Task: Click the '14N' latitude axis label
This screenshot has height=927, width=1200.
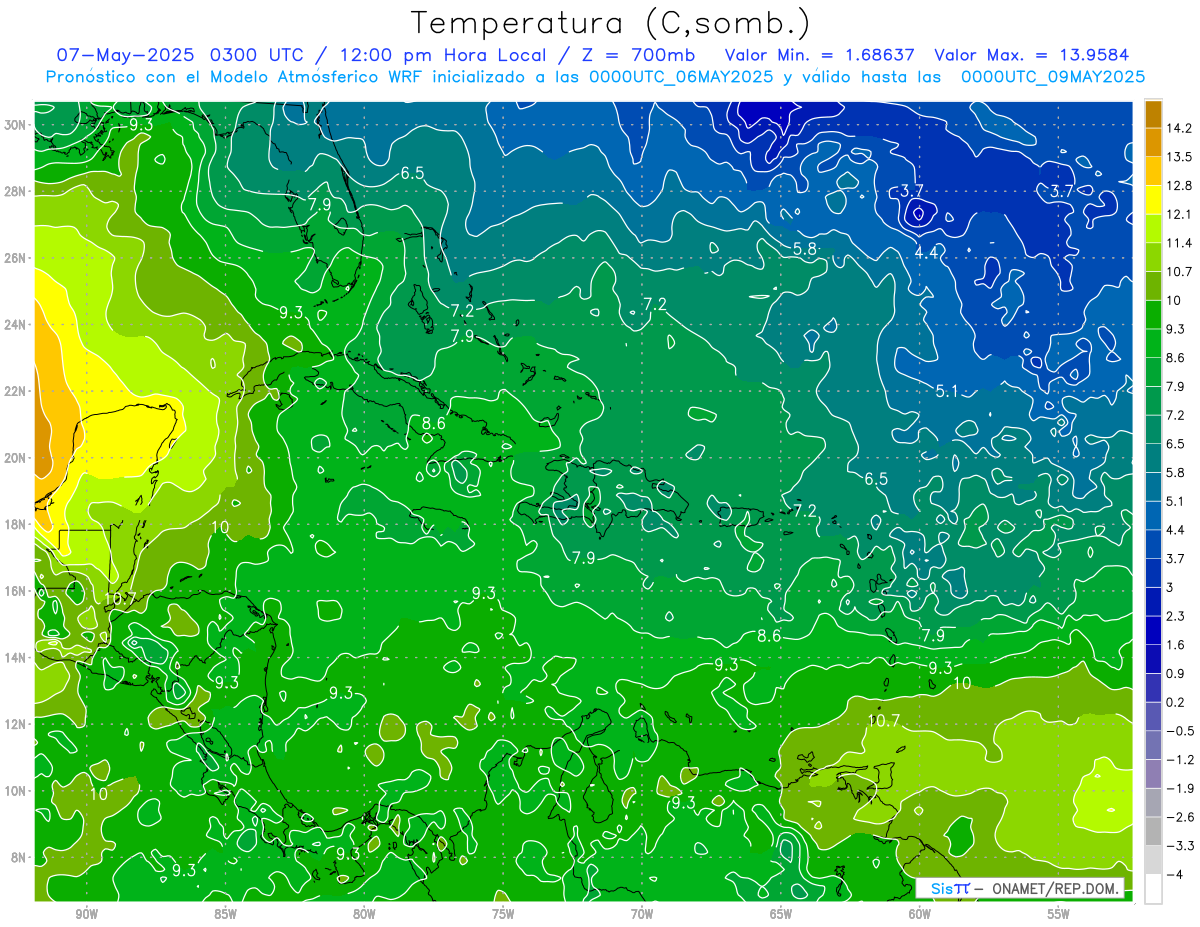Action: pos(16,658)
